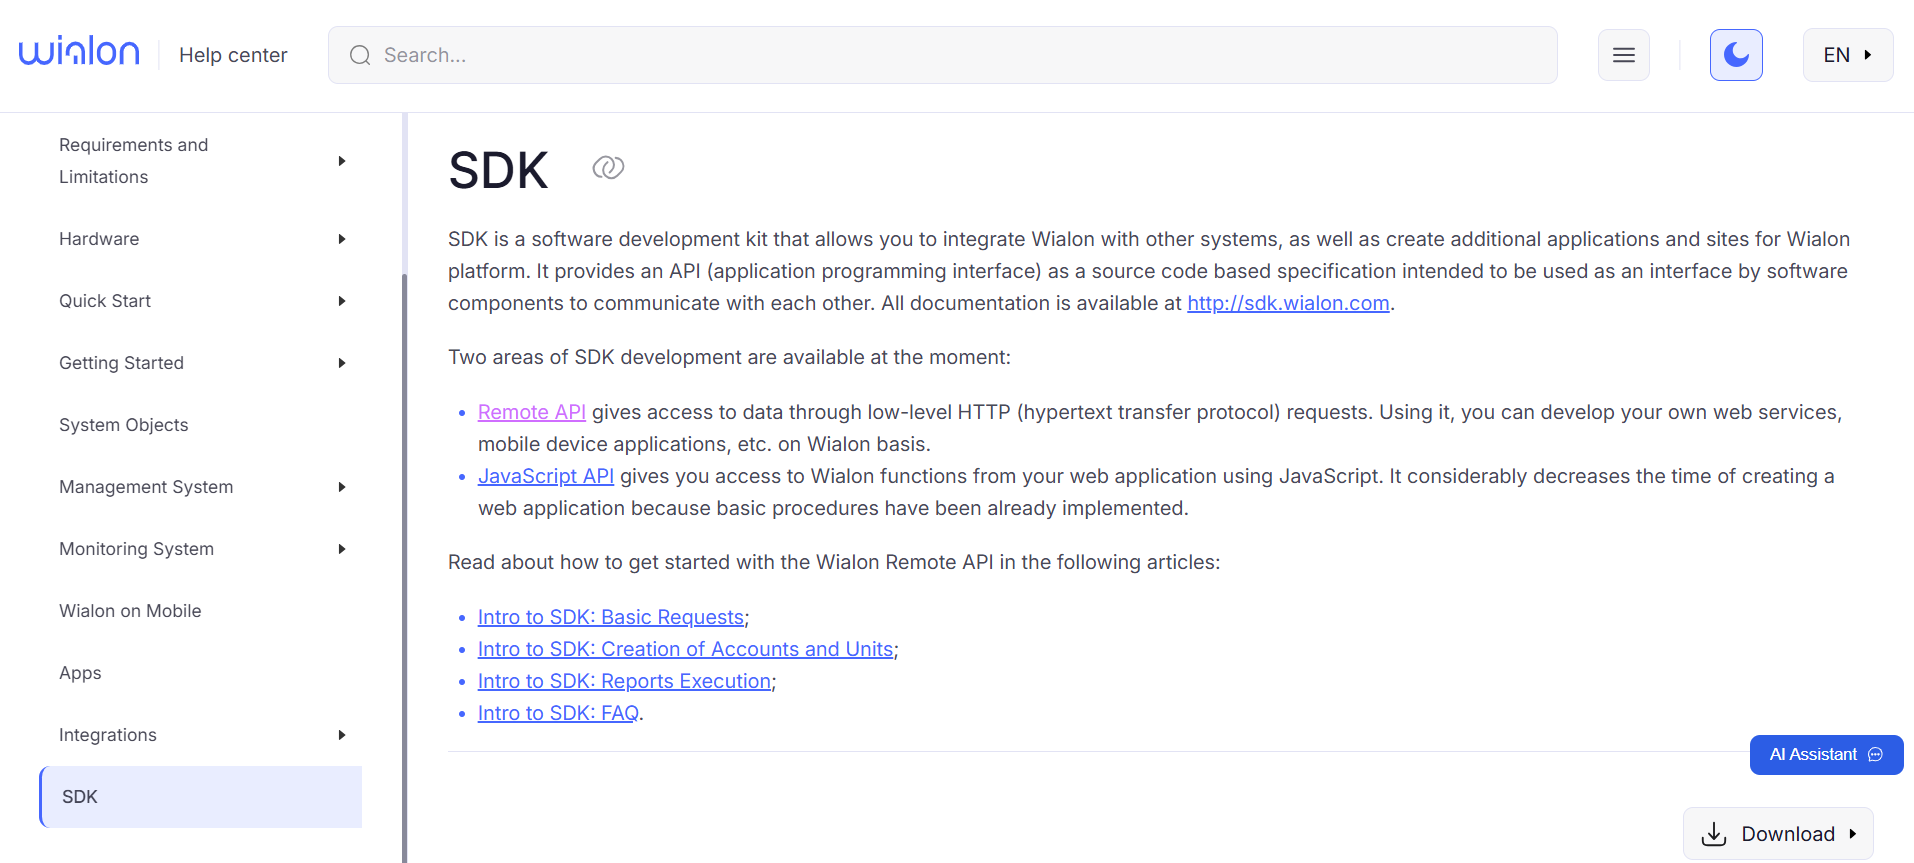The image size is (1914, 863).
Task: Click the Wialon logo
Action: [79, 52]
